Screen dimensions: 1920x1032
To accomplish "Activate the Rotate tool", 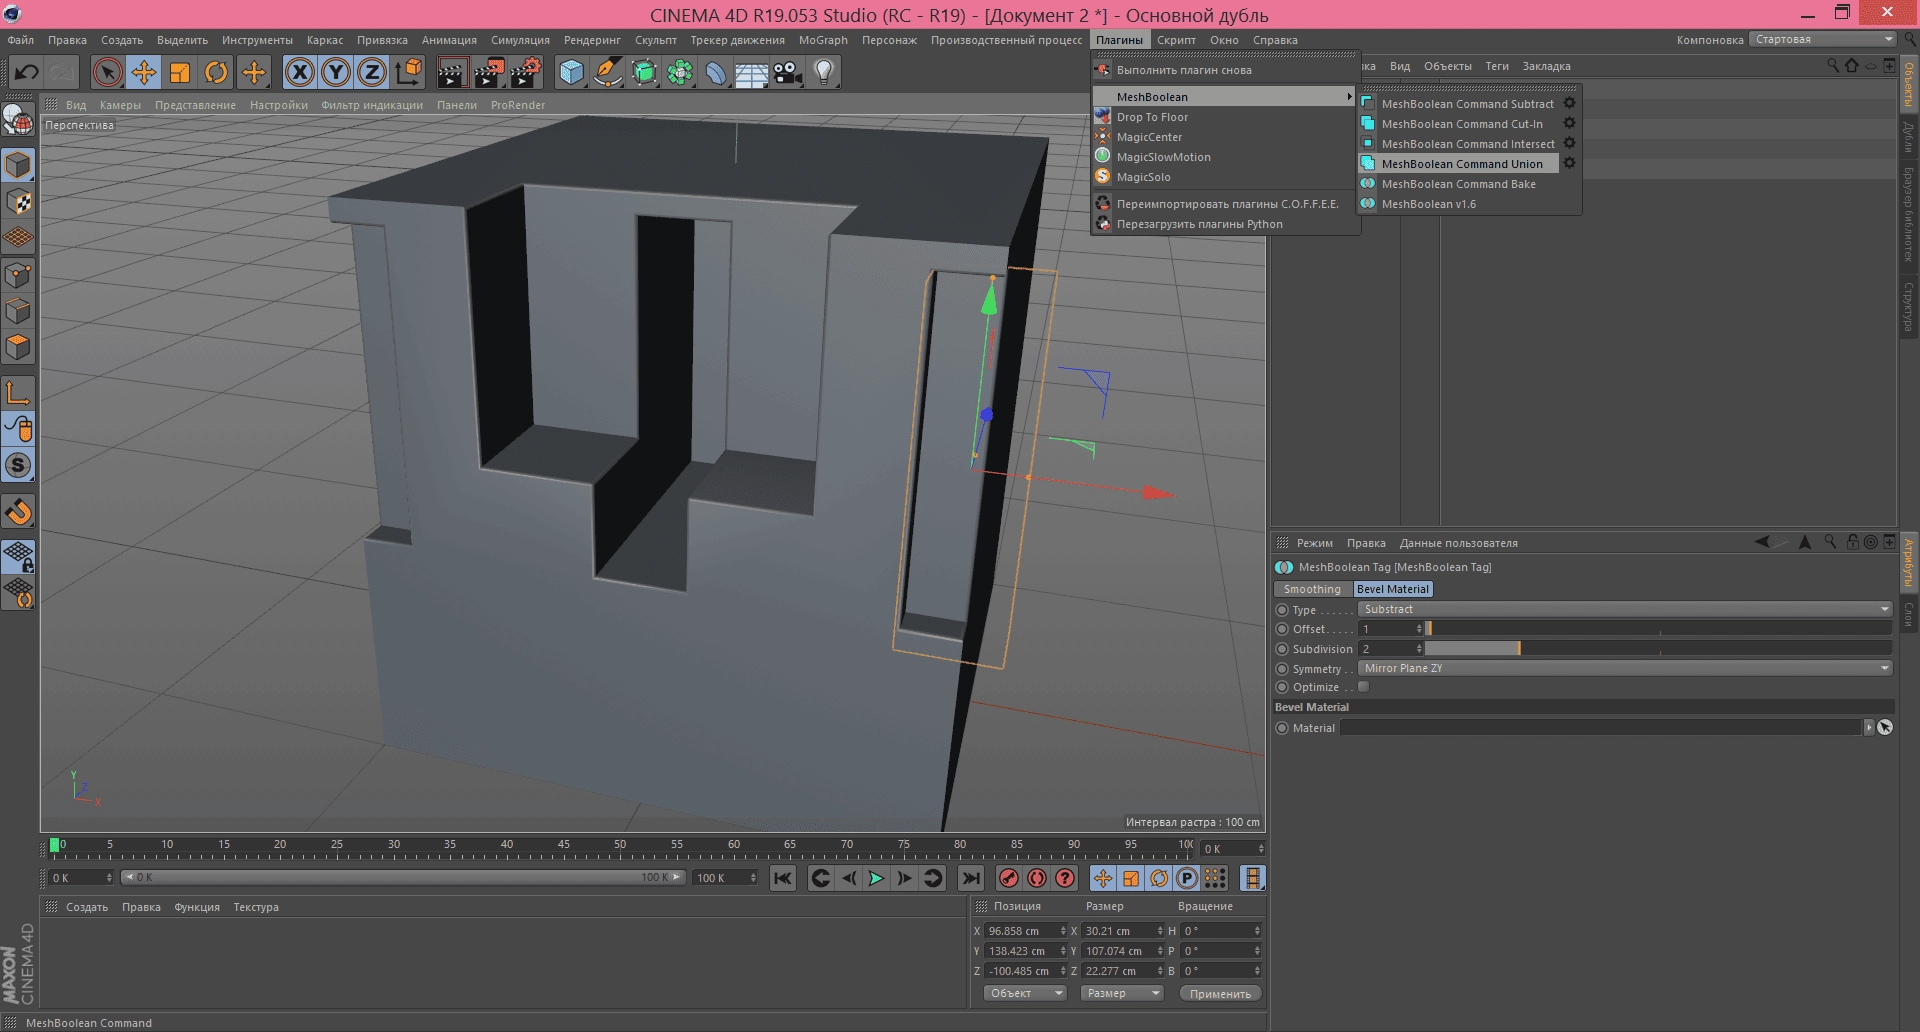I will pos(216,72).
